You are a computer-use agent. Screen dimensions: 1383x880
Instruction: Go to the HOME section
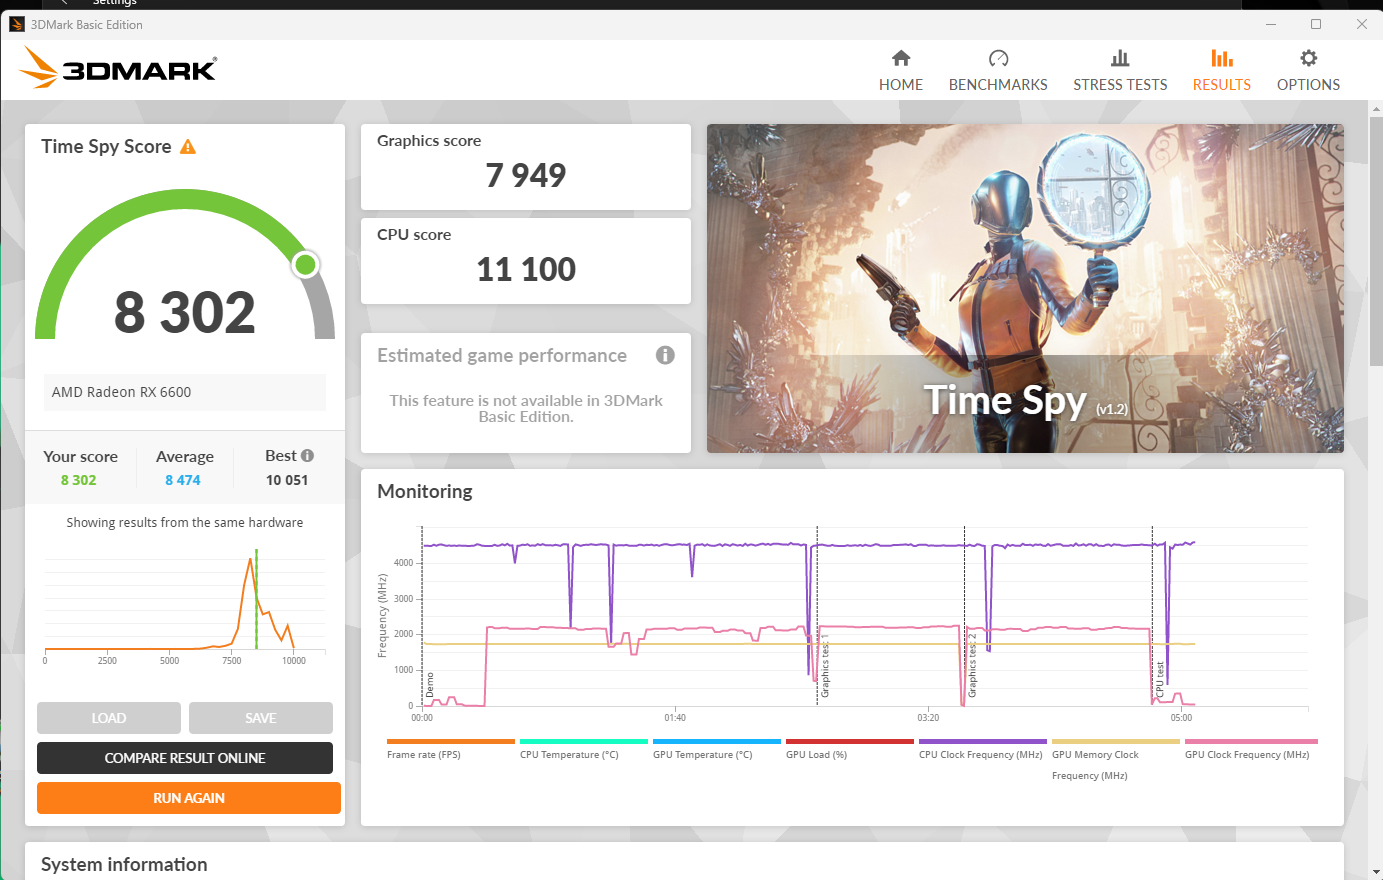tap(901, 70)
